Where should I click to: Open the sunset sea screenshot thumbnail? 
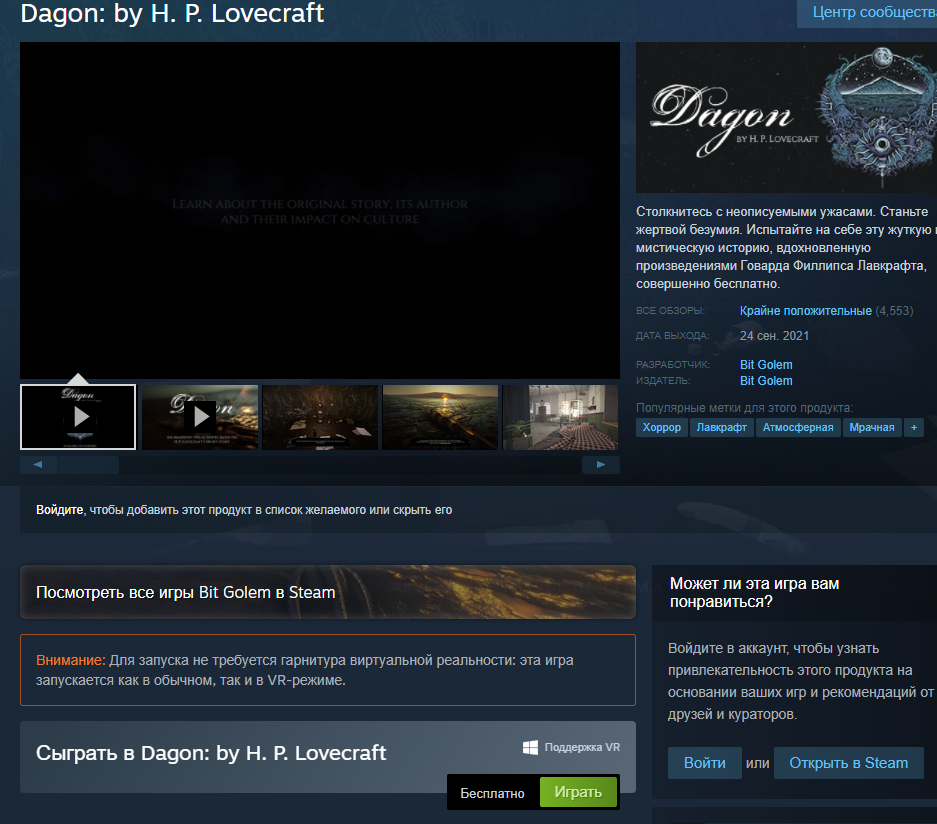point(440,416)
